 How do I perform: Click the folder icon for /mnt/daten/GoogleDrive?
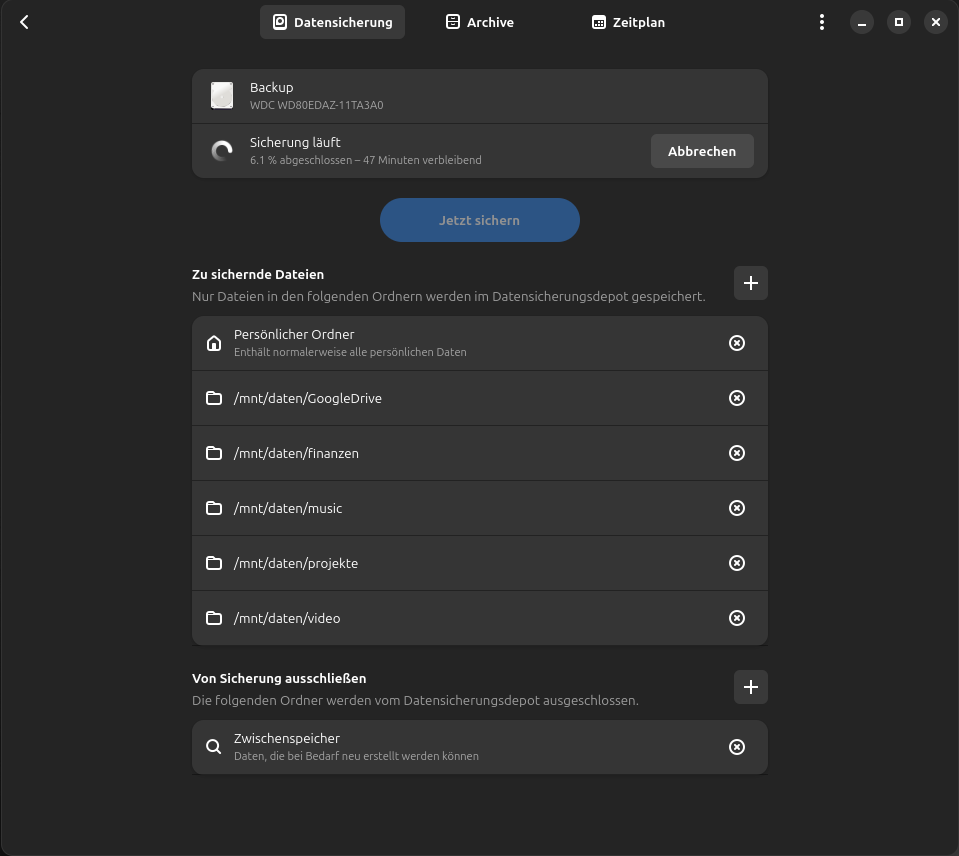coord(213,398)
